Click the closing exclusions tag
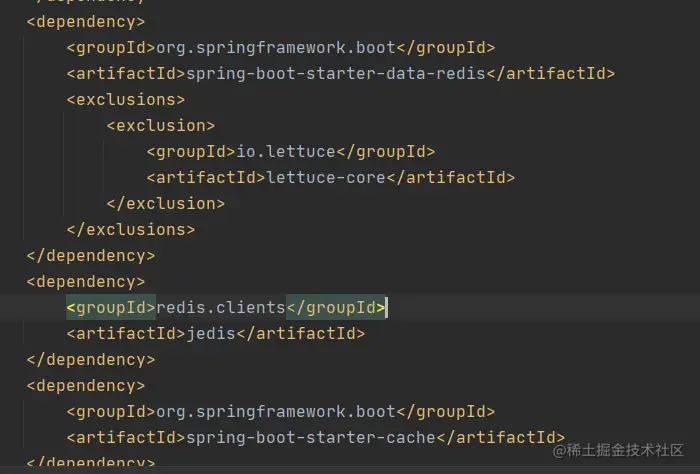 pos(131,229)
